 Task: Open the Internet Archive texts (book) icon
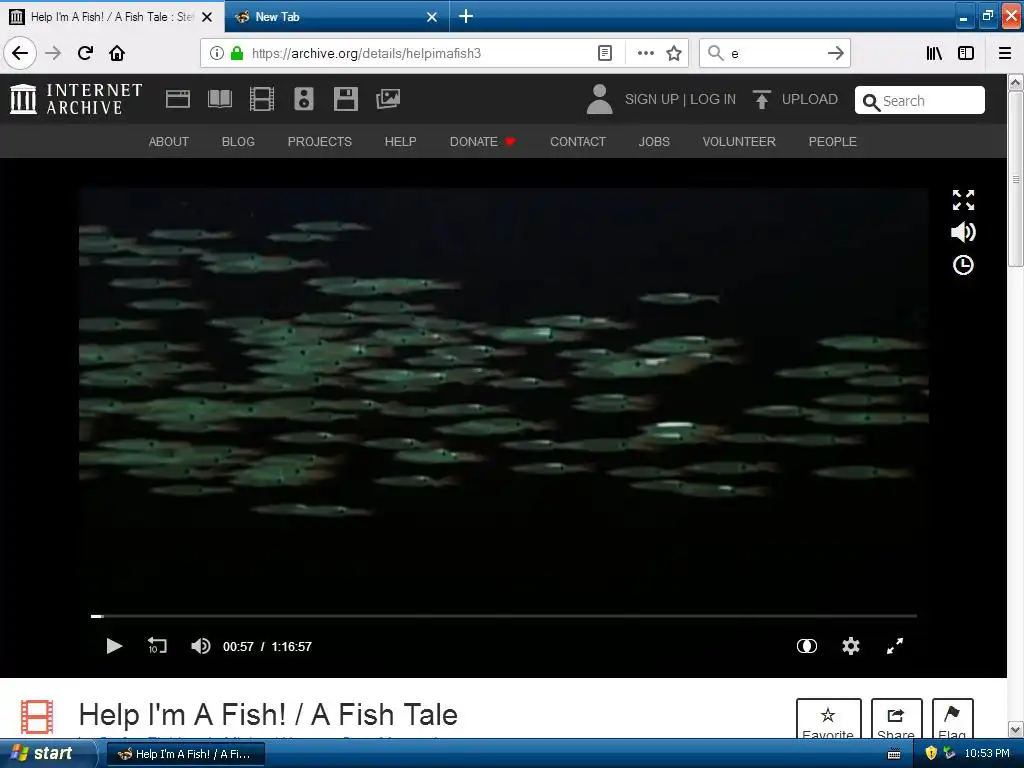tap(219, 99)
